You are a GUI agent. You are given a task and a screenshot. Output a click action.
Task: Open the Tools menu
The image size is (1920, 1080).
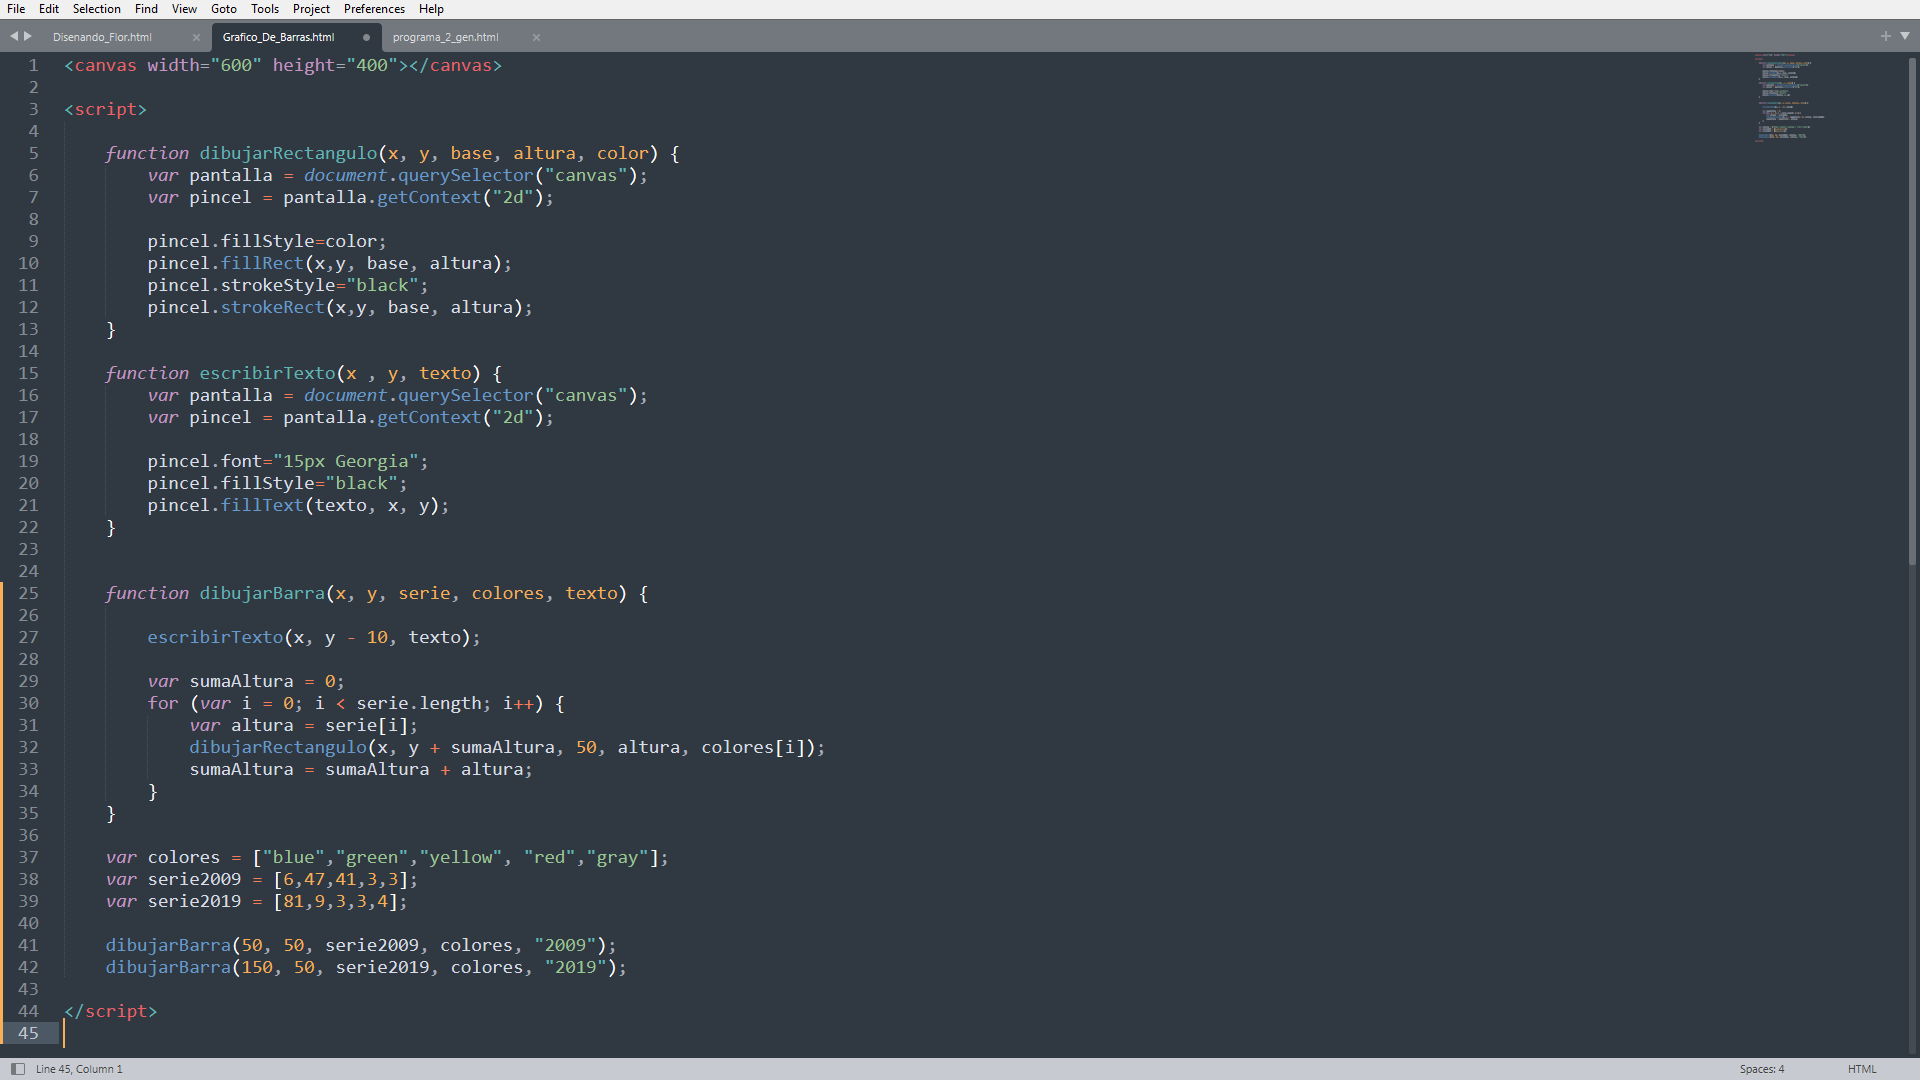pos(265,9)
